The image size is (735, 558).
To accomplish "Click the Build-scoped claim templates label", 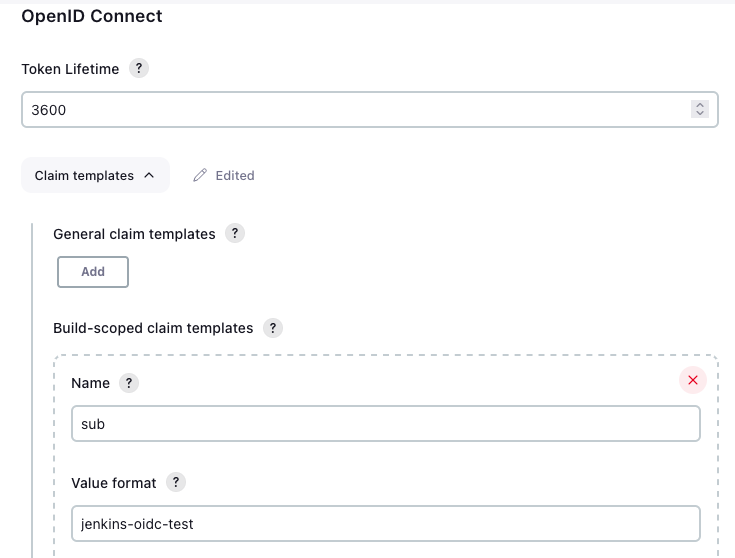I will tap(153, 328).
